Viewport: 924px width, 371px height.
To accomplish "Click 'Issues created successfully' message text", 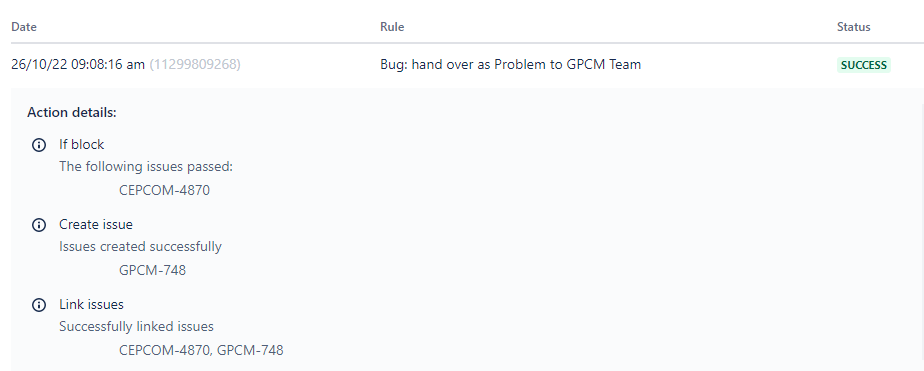I will tap(140, 246).
